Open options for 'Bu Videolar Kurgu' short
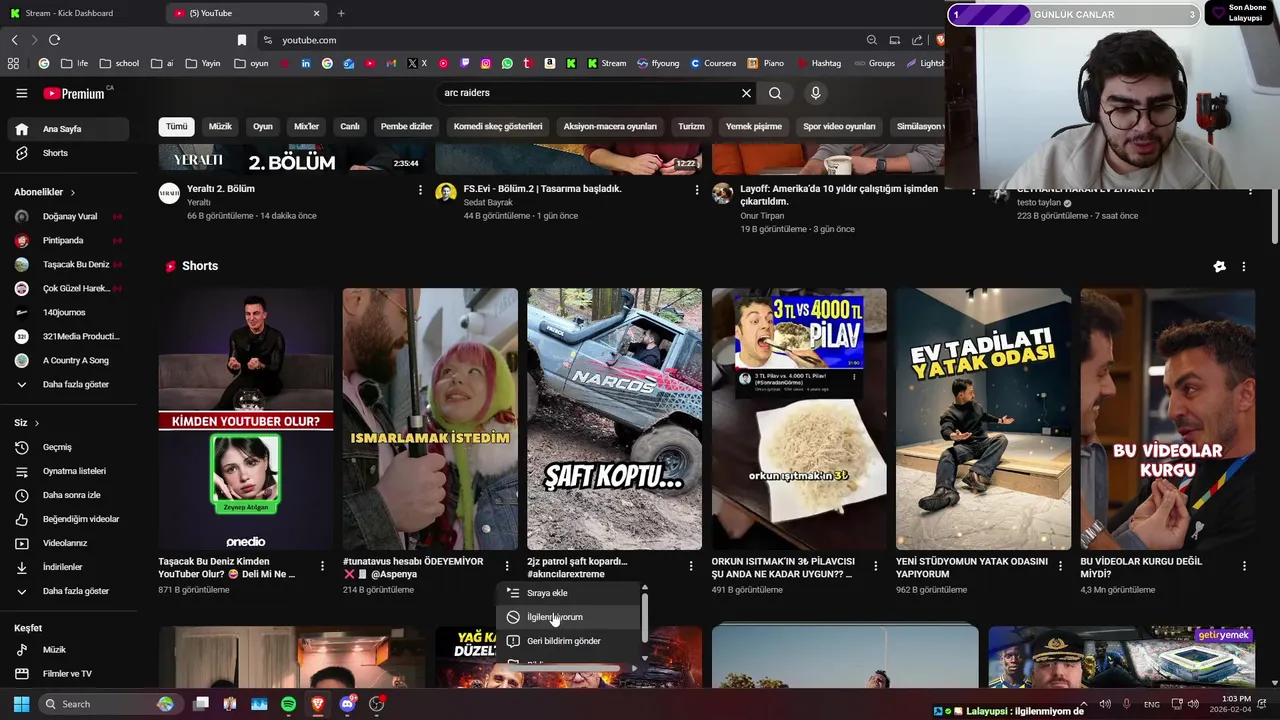 point(1244,566)
